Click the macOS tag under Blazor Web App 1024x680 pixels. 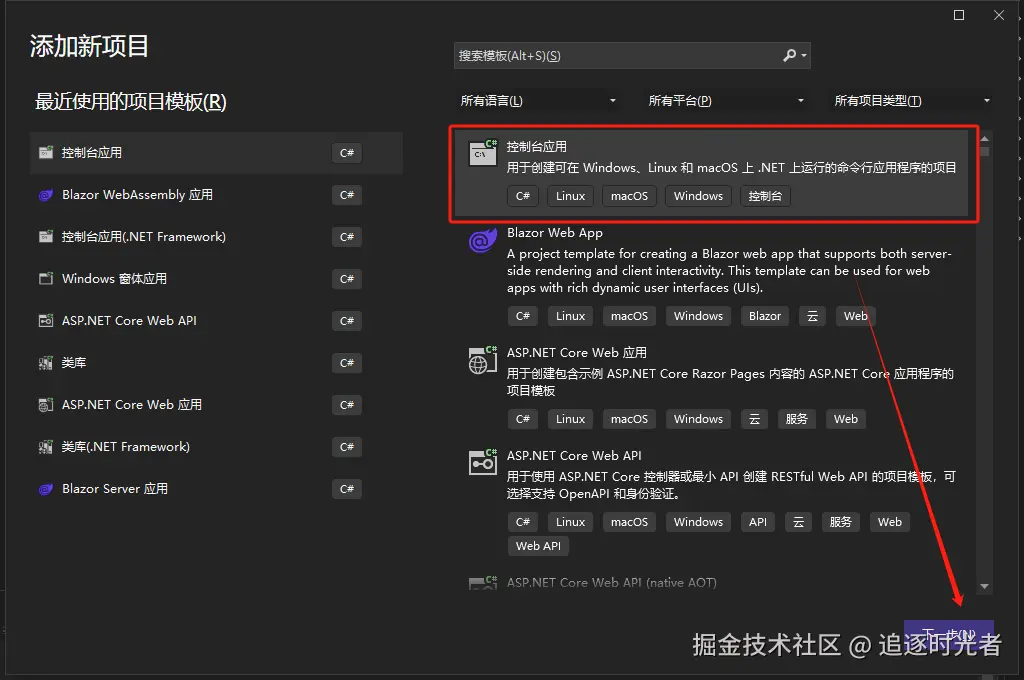click(x=630, y=316)
